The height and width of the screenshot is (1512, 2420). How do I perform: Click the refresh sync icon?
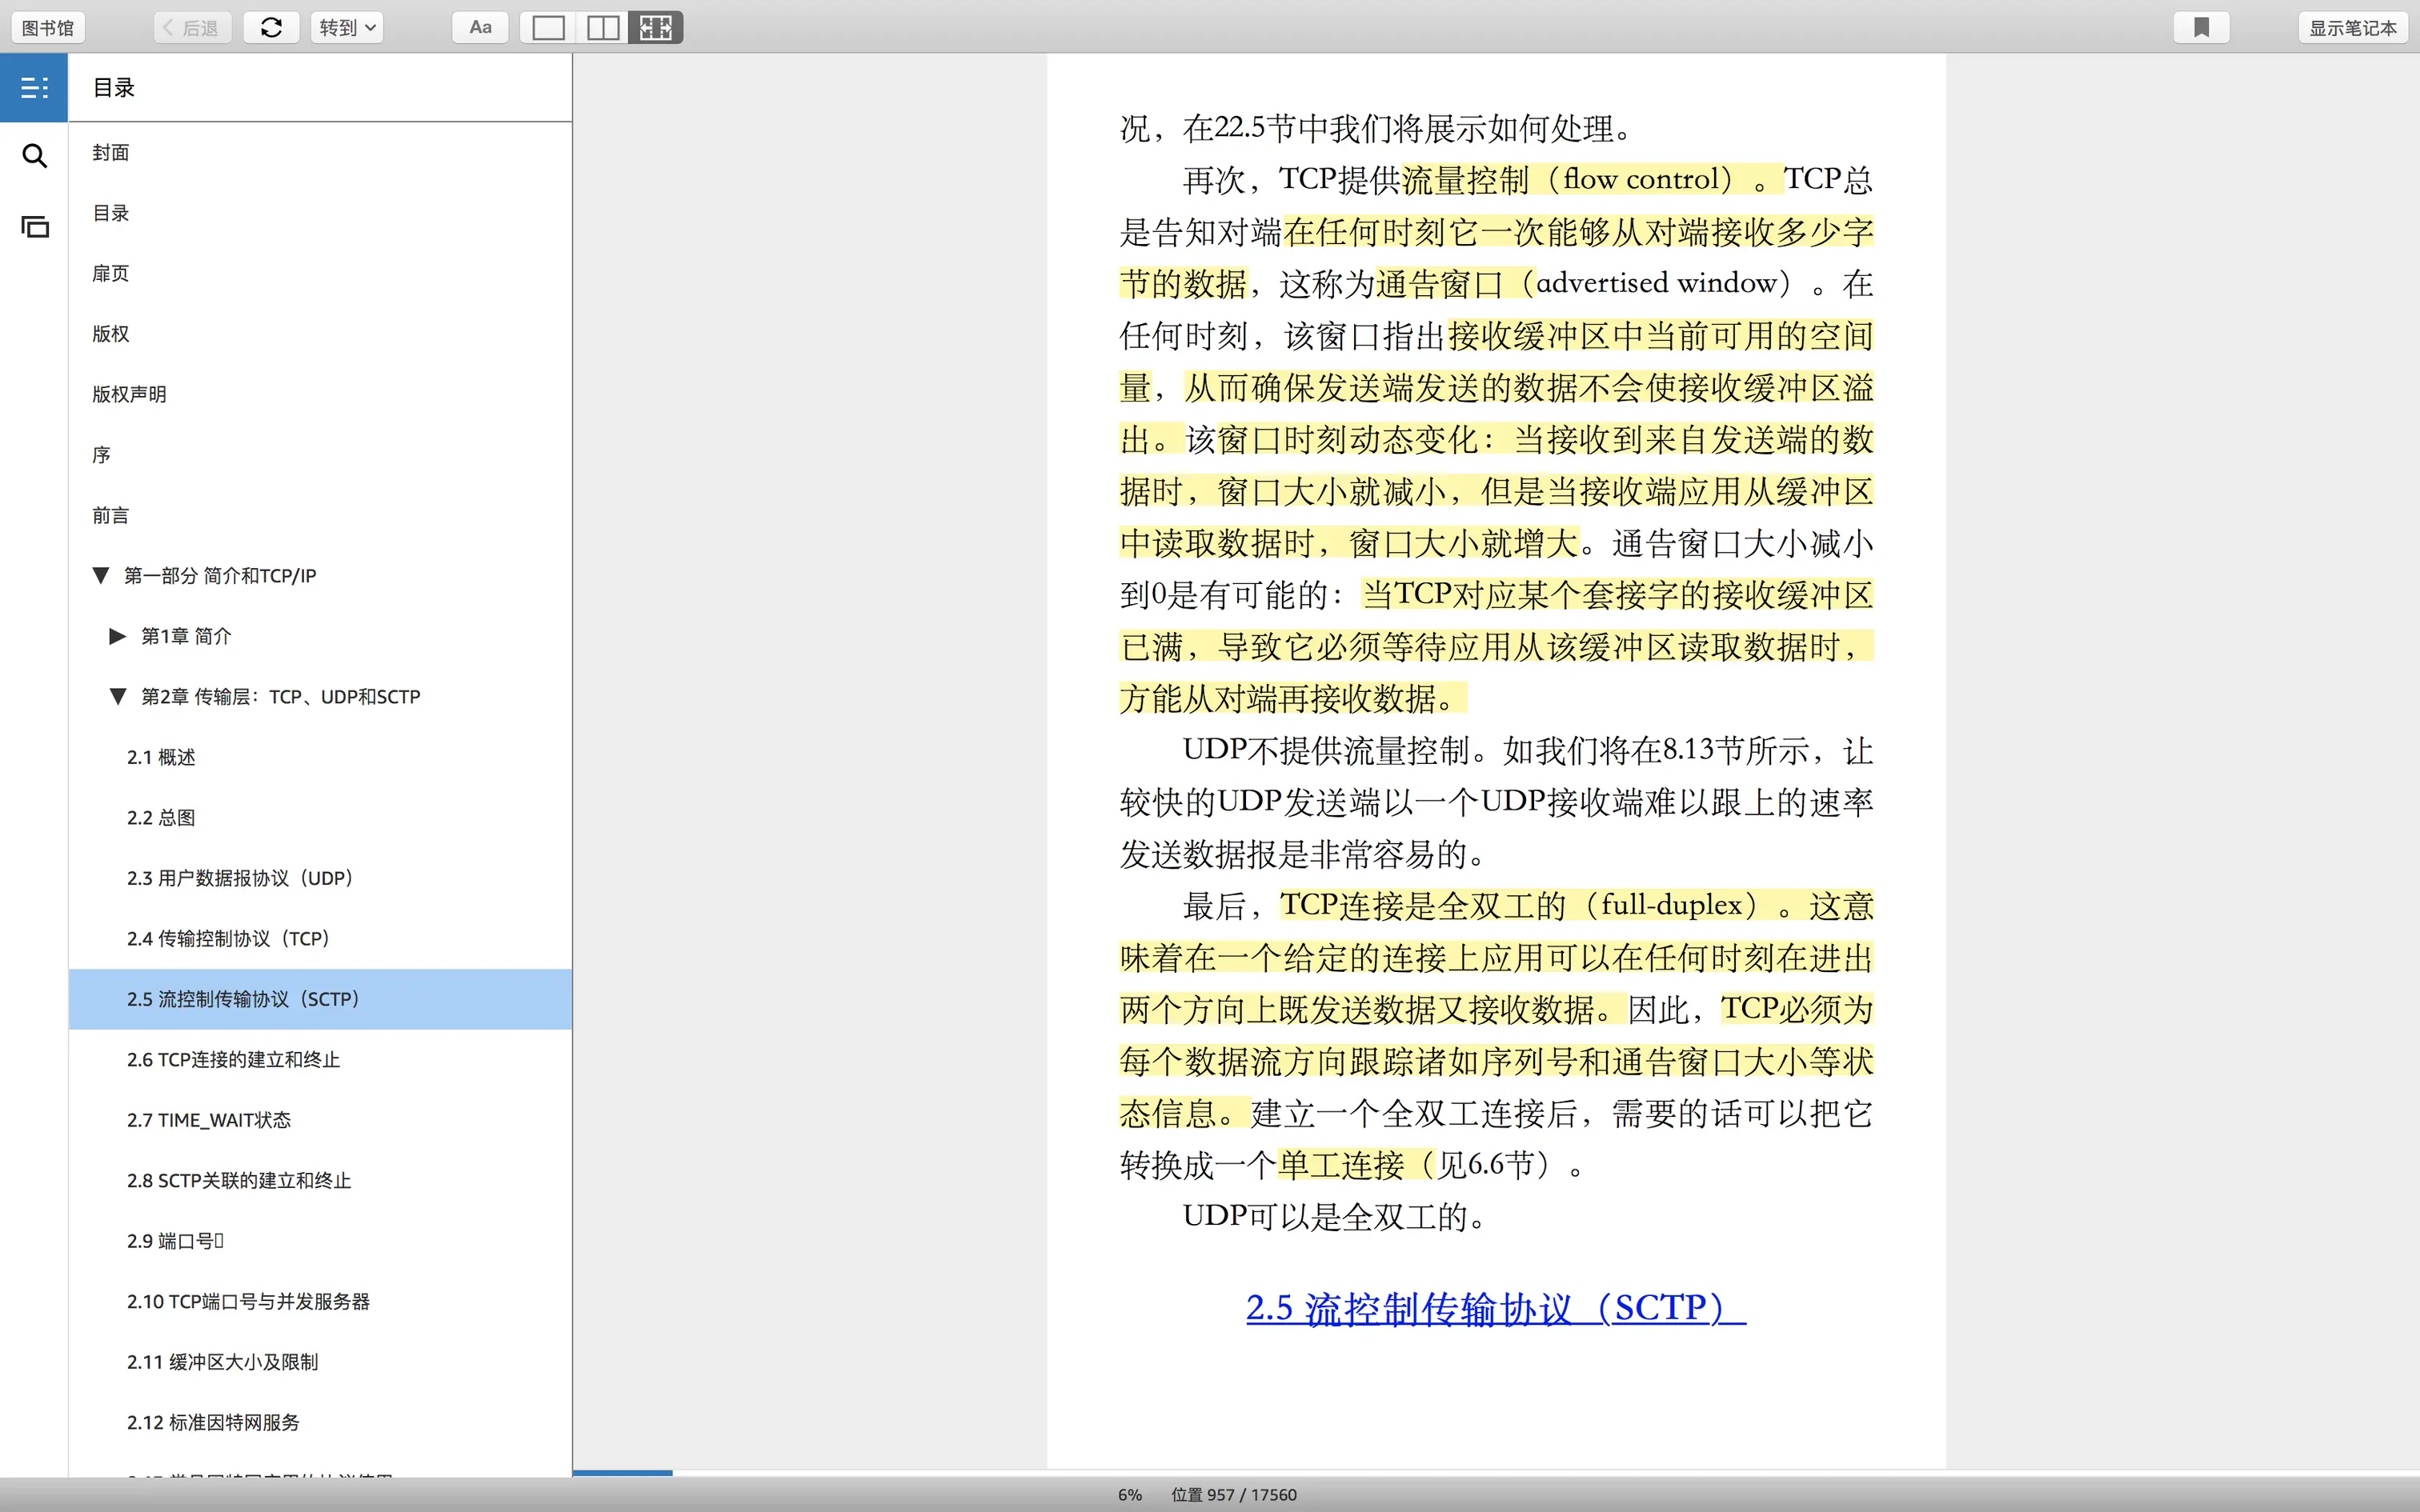(x=271, y=28)
